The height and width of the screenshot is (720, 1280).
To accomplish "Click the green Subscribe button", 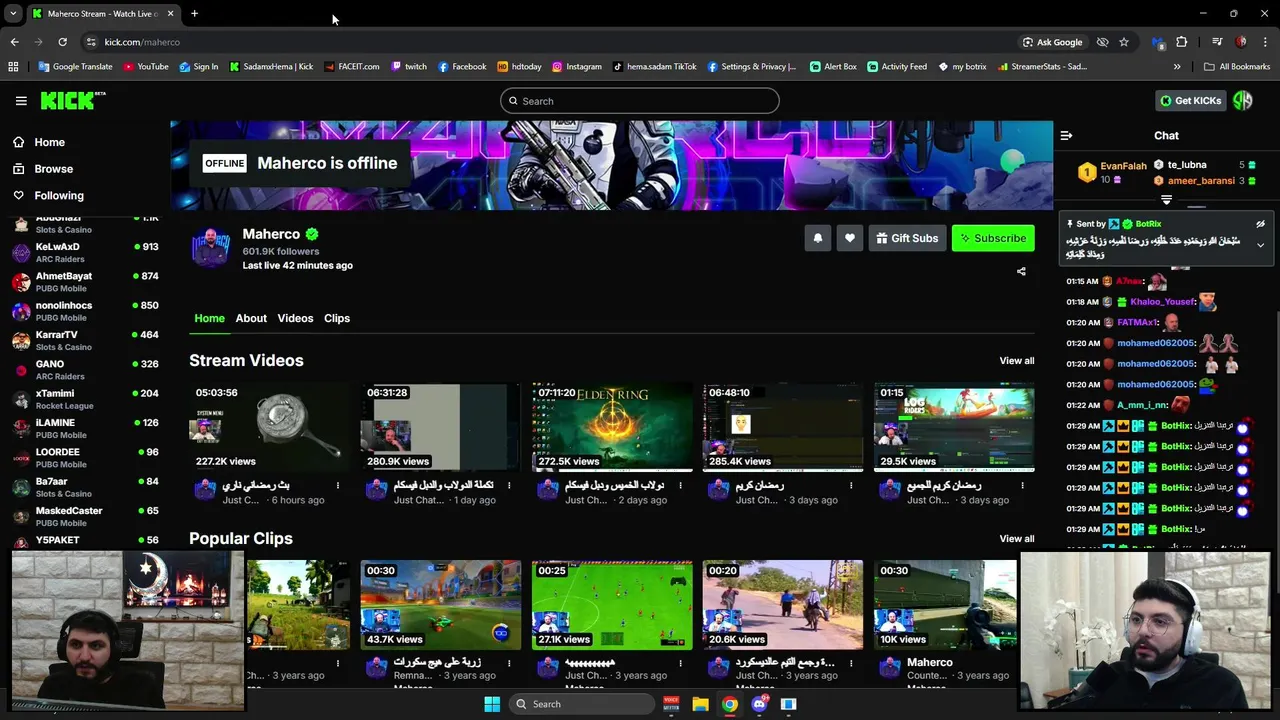I will point(992,238).
